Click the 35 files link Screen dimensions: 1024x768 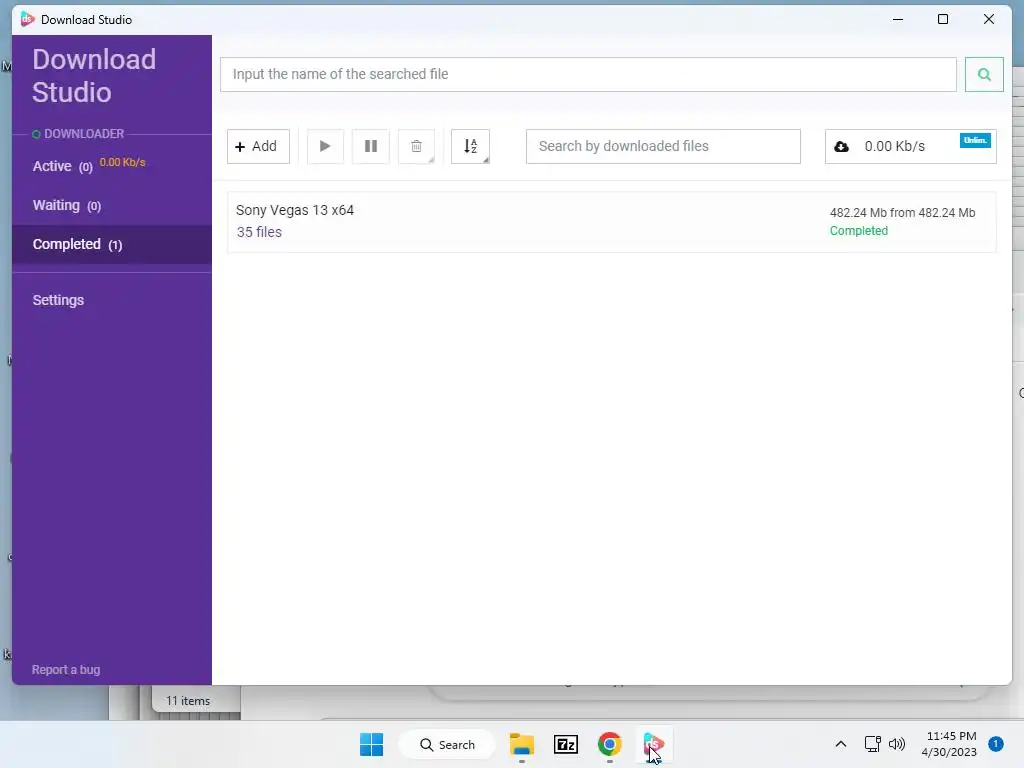point(259,232)
